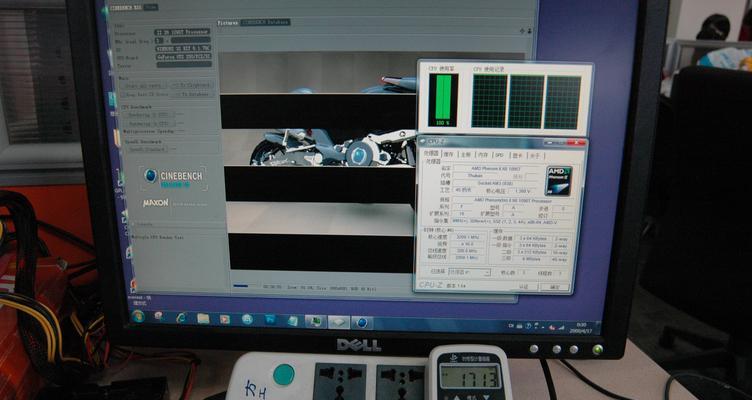Expand the Console section in Cinebench
Image resolution: width=752 pixels, height=400 pixels.
[133, 224]
